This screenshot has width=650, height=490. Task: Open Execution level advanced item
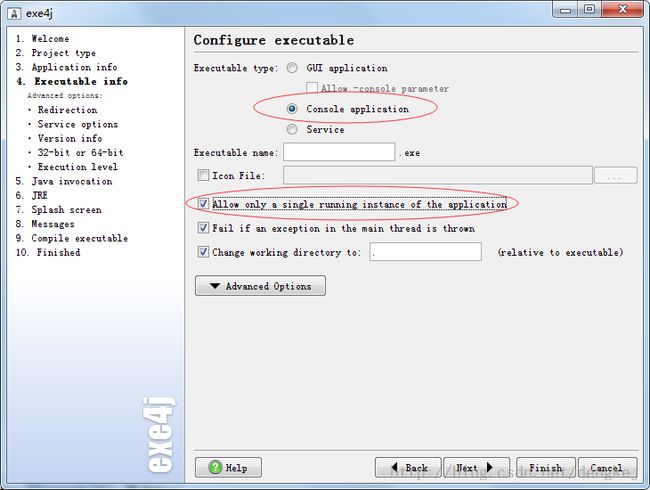(78, 167)
